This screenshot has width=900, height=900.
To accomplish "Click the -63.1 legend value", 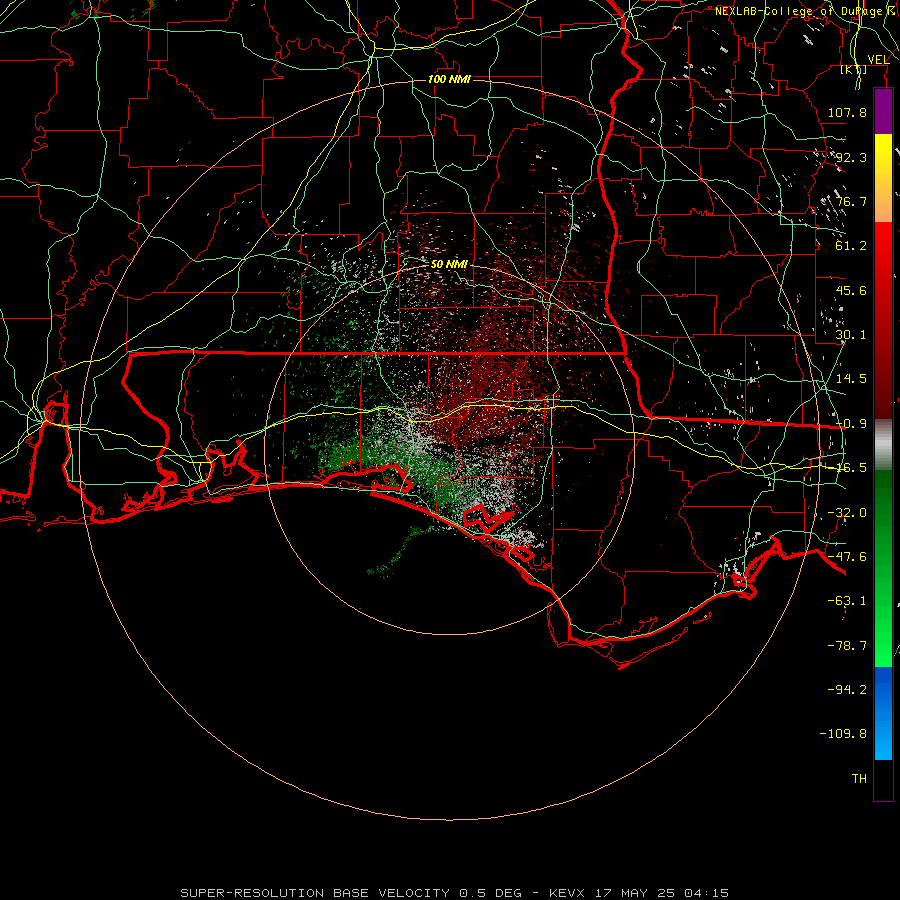I will [847, 601].
